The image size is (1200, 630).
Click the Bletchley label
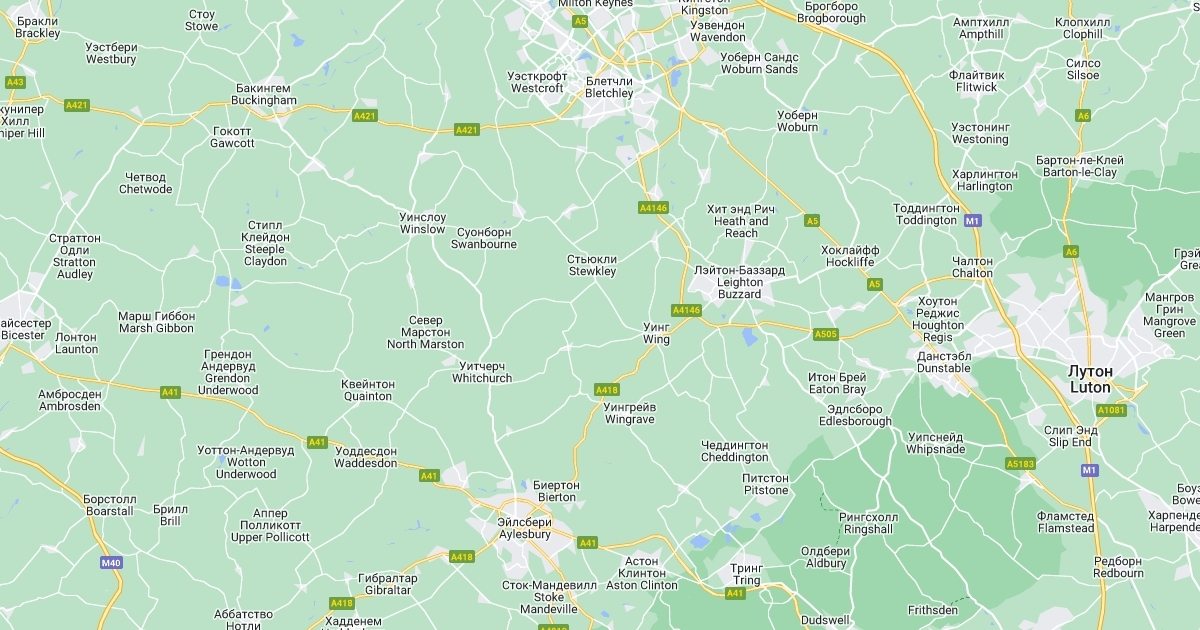(x=609, y=87)
